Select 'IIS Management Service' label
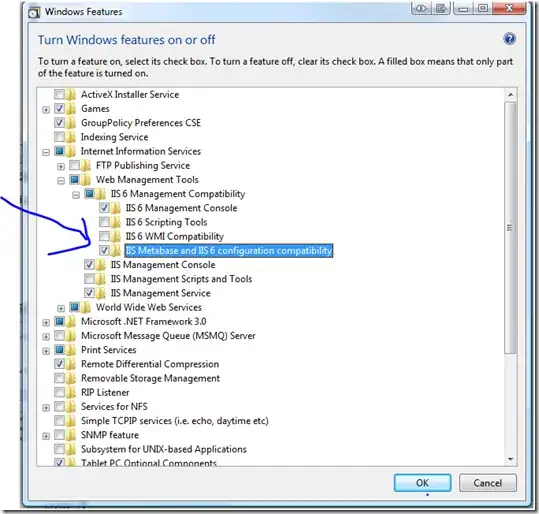This screenshot has width=539, height=514. [160, 293]
